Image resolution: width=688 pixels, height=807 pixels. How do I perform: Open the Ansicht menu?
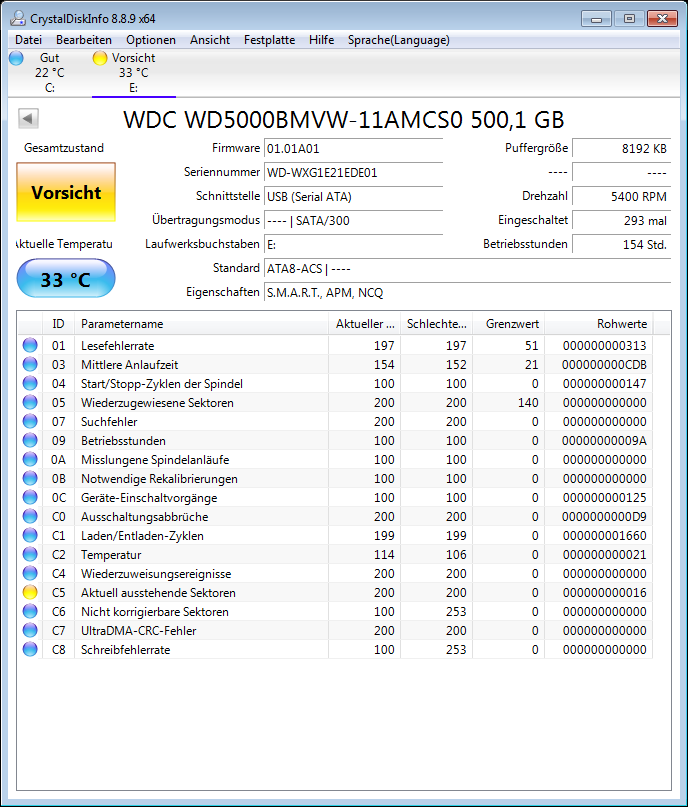click(209, 40)
